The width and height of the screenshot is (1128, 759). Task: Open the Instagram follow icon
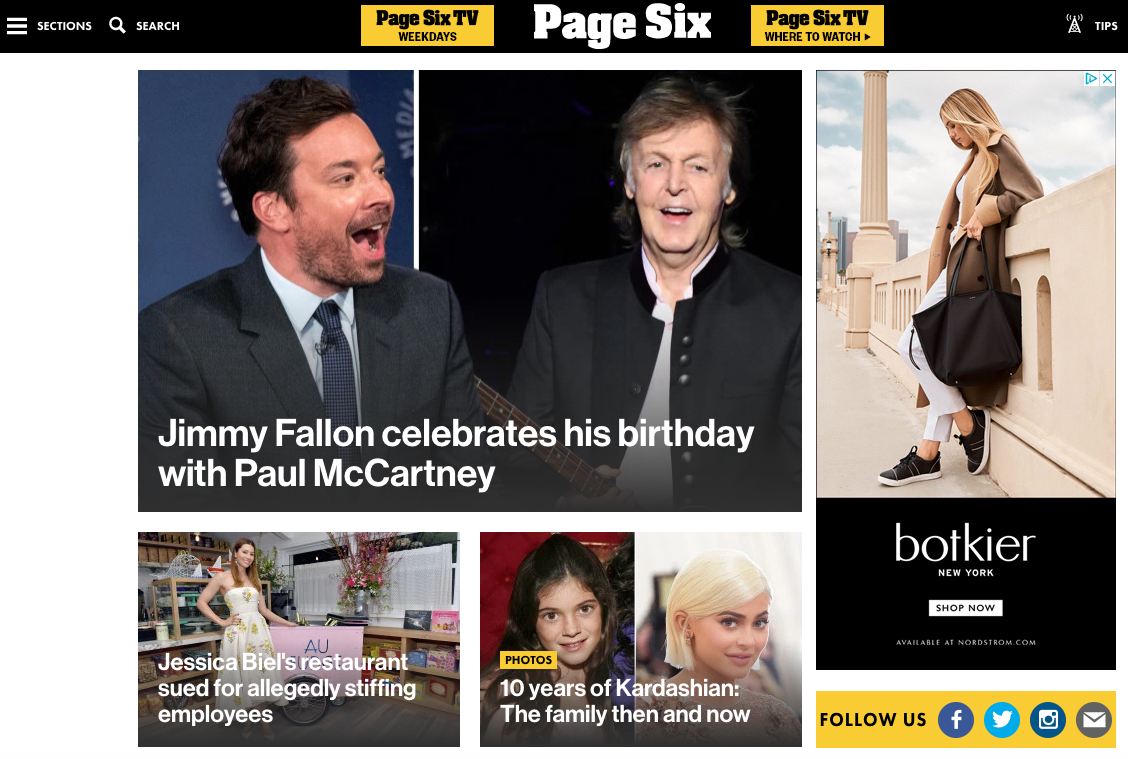1048,719
